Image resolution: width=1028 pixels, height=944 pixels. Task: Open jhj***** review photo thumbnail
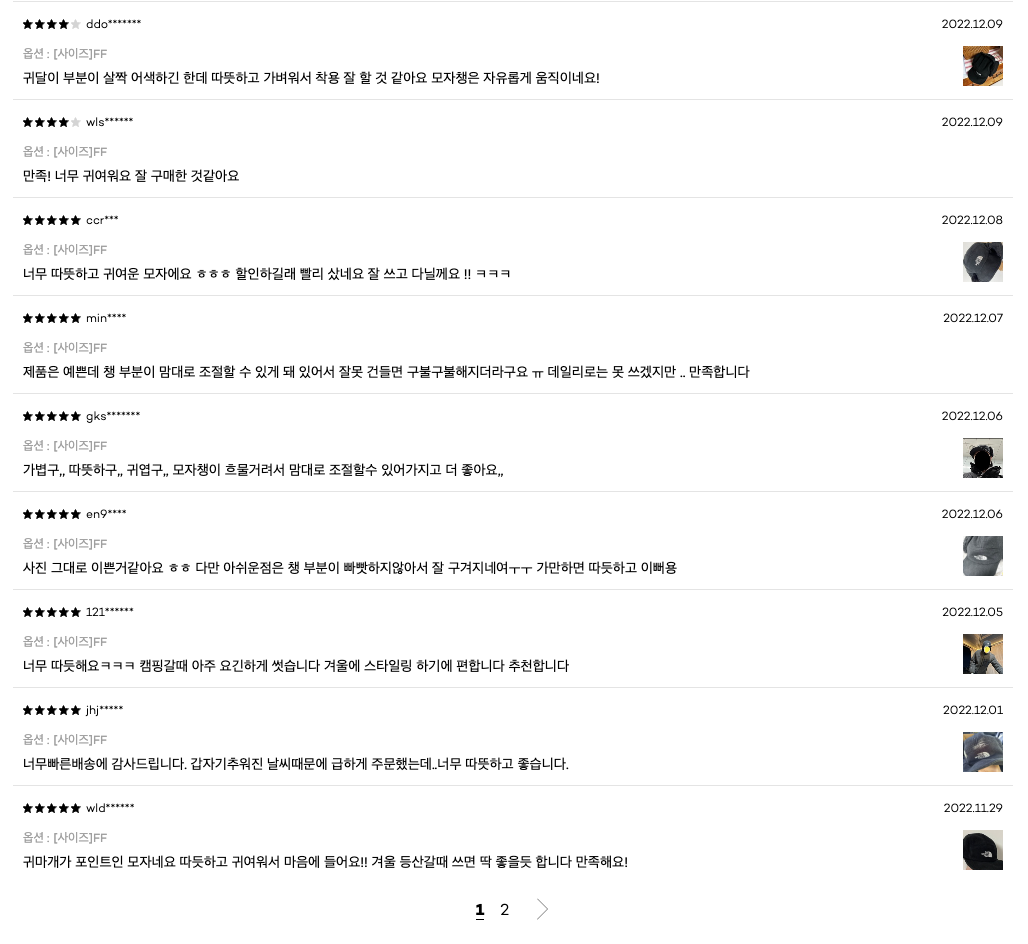tap(982, 752)
